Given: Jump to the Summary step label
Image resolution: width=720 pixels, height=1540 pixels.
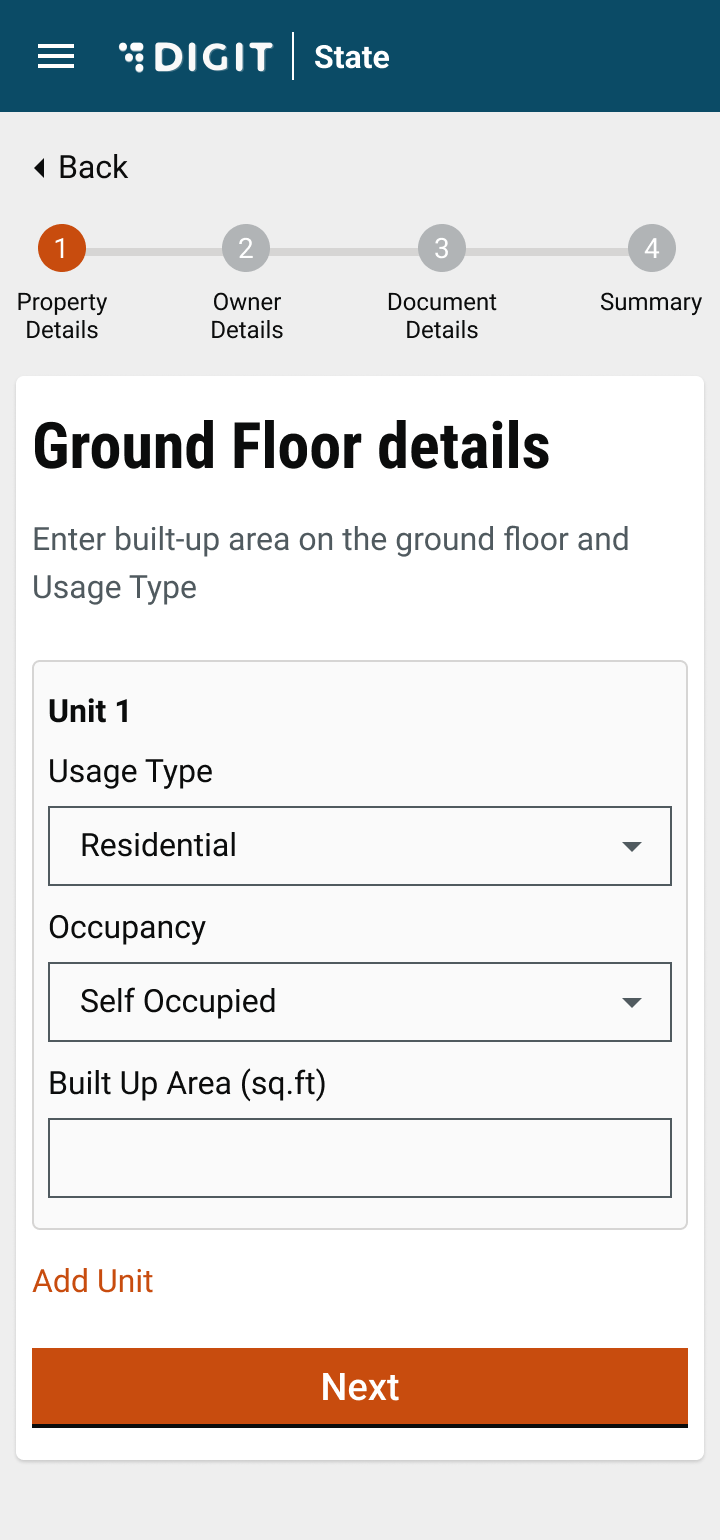Looking at the screenshot, I should pos(651,302).
